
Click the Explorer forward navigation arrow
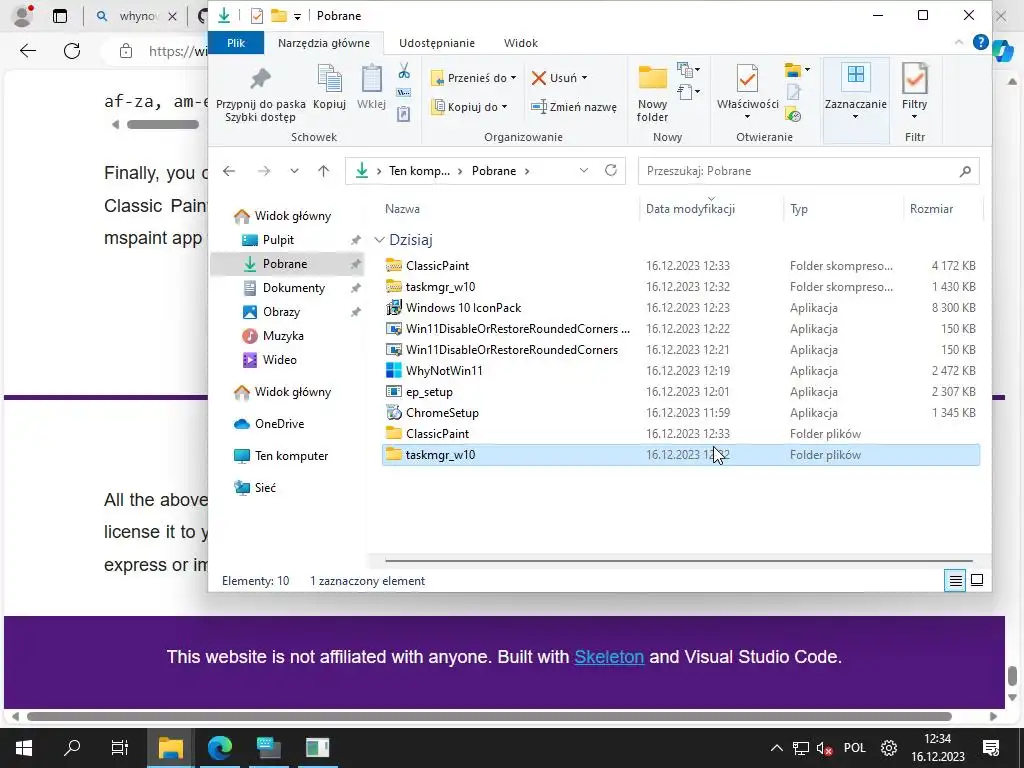264,171
